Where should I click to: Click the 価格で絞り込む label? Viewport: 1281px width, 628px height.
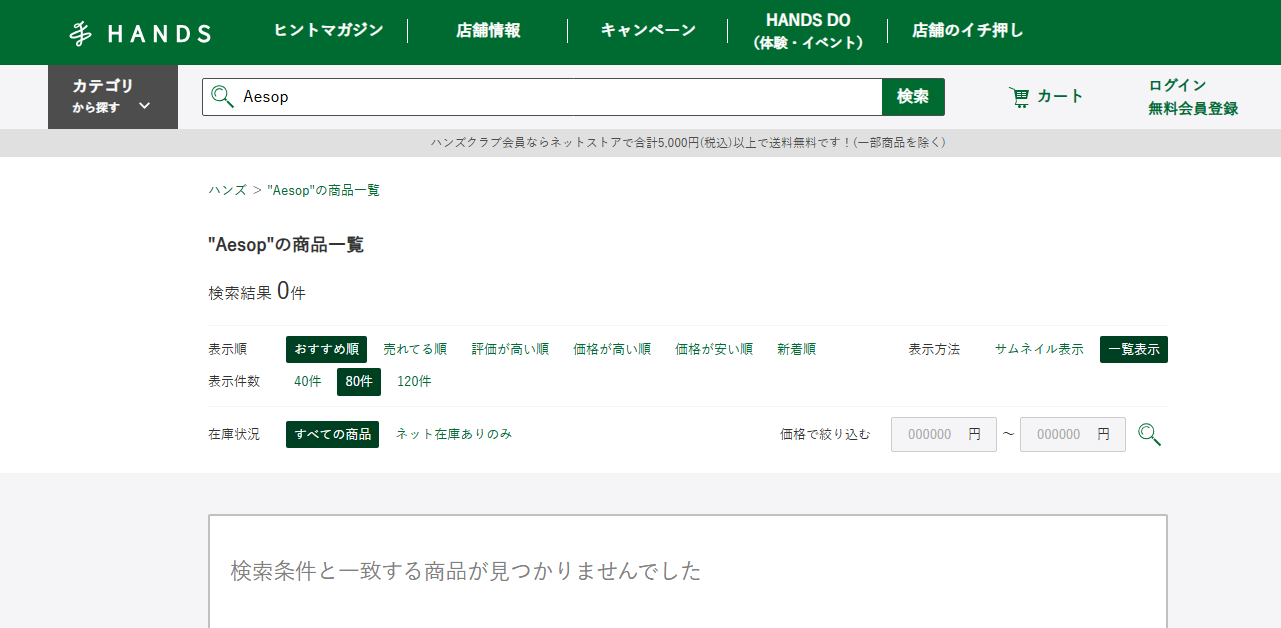coord(825,434)
